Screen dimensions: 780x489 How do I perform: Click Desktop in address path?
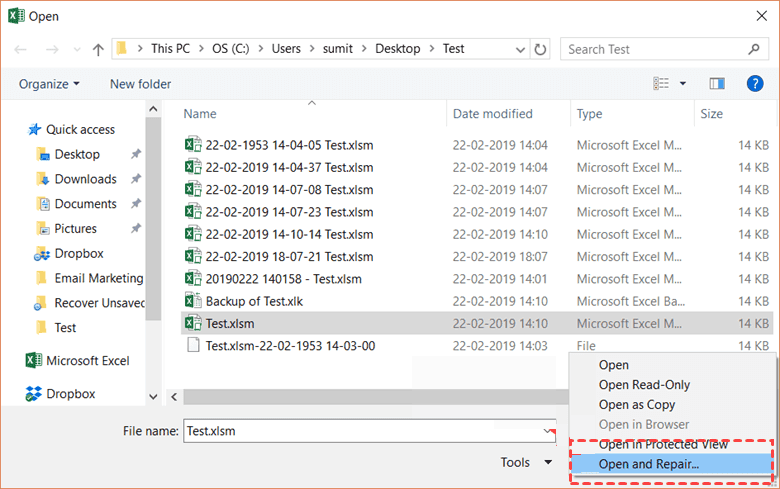click(x=397, y=49)
